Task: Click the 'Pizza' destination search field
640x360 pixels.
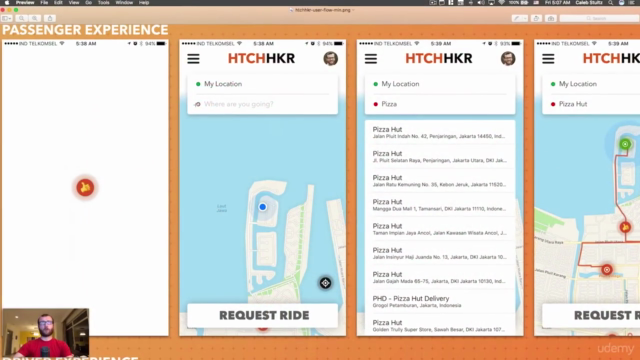Action: tap(440, 104)
